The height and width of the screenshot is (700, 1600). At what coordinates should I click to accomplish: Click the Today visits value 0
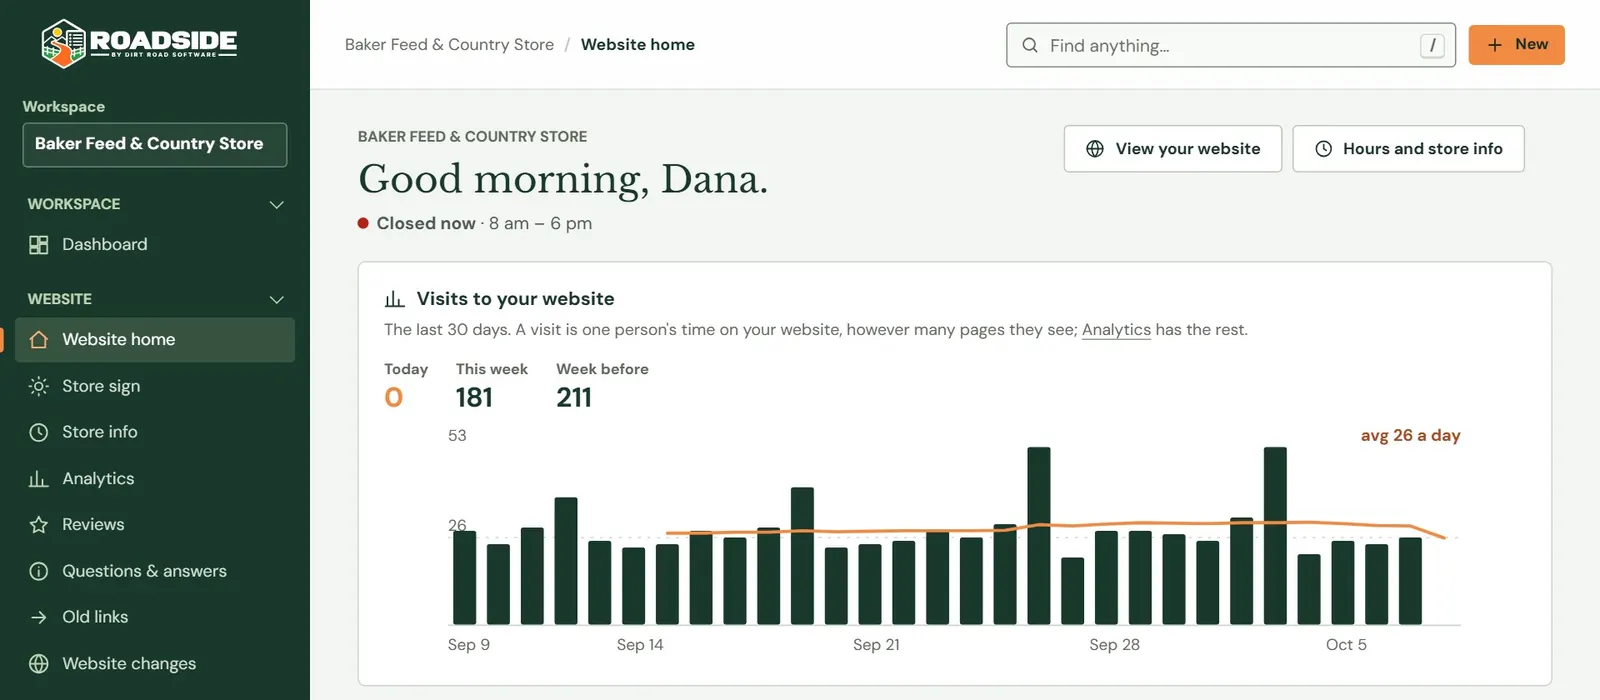pyautogui.click(x=394, y=398)
